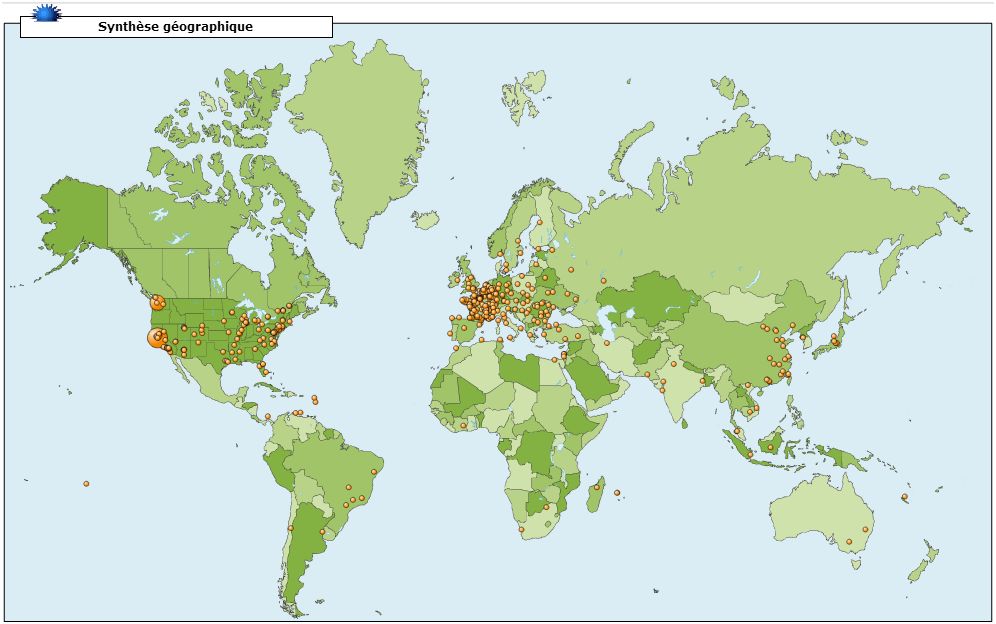Select the Sydney marker on Australia's east coast
Viewport: 996px width, 624px height.
[x=865, y=529]
